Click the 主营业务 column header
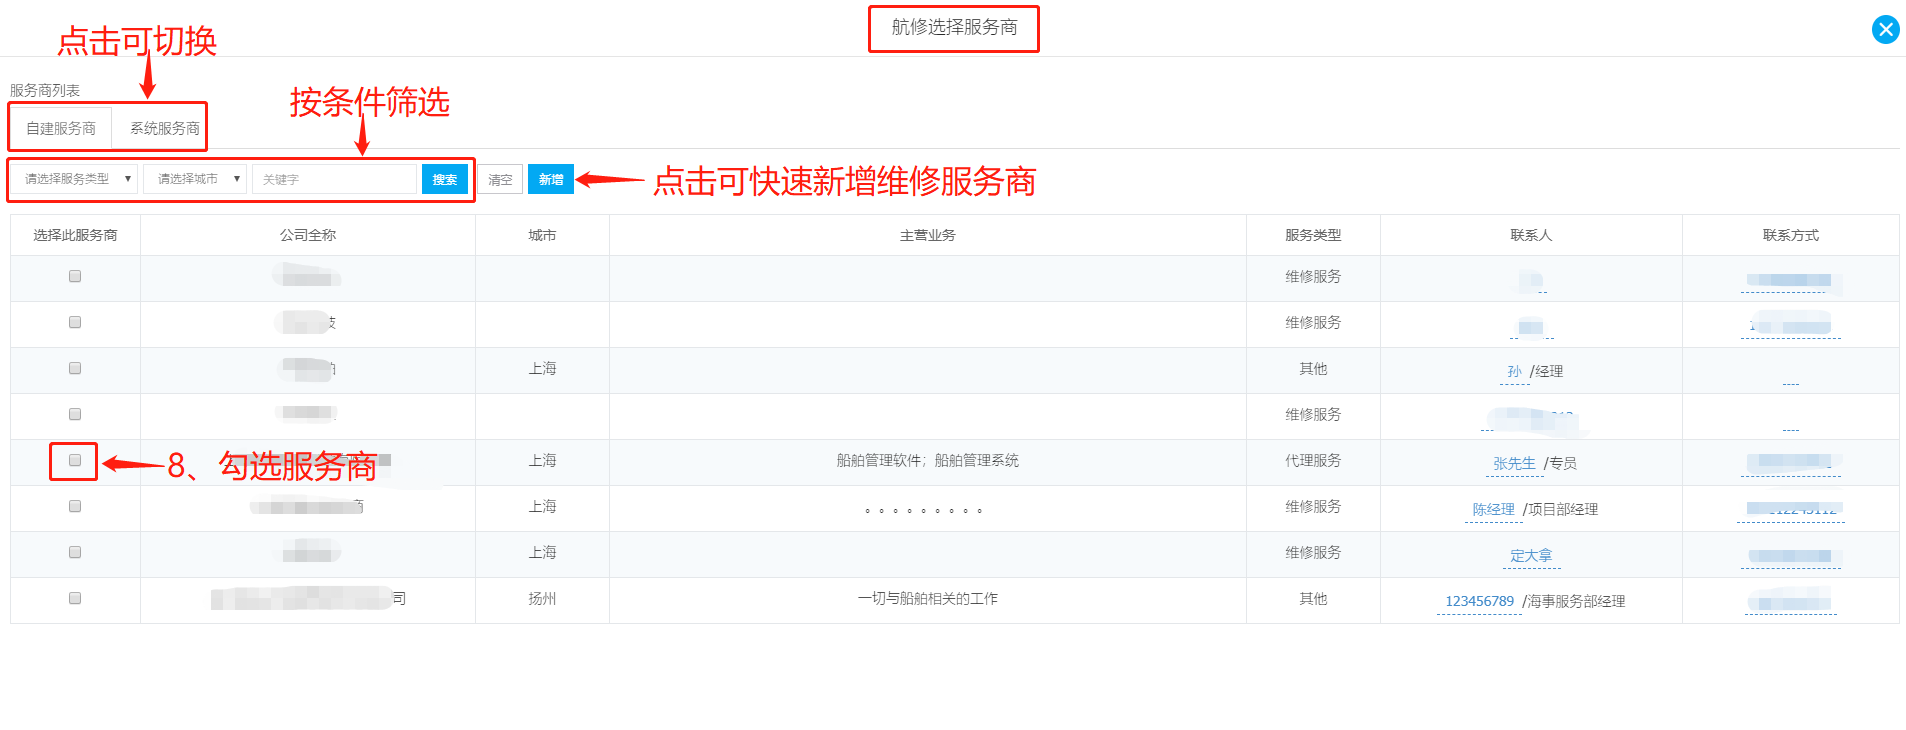This screenshot has height=730, width=1906. coord(928,235)
